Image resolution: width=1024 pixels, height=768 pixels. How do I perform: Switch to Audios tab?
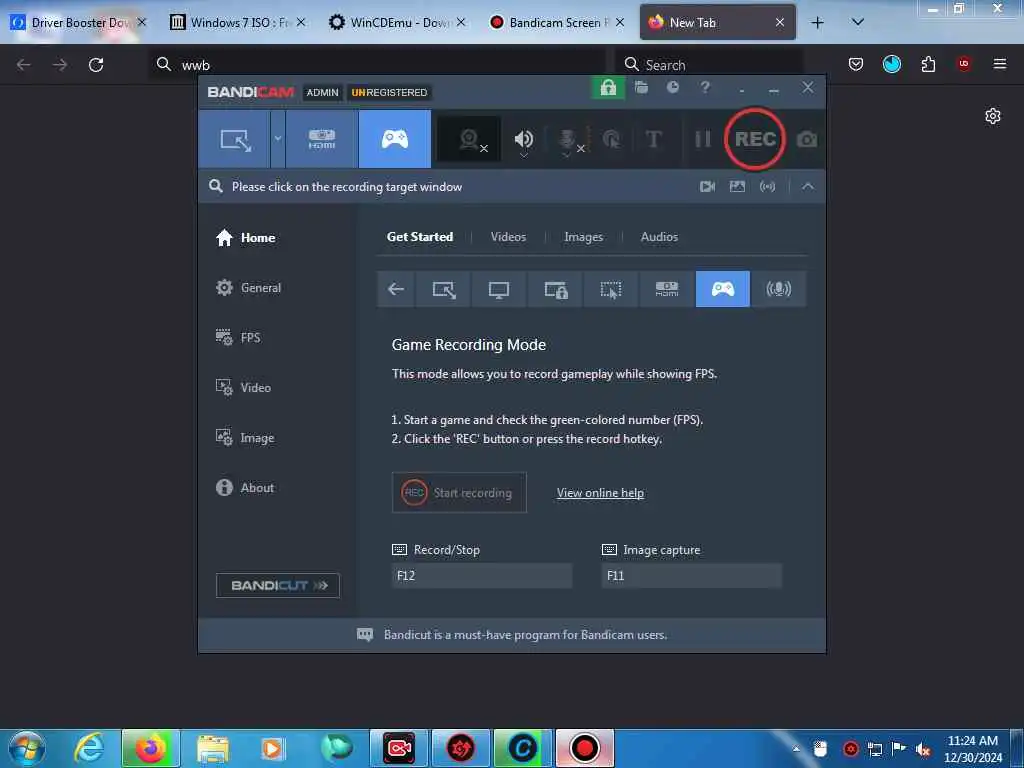click(659, 236)
